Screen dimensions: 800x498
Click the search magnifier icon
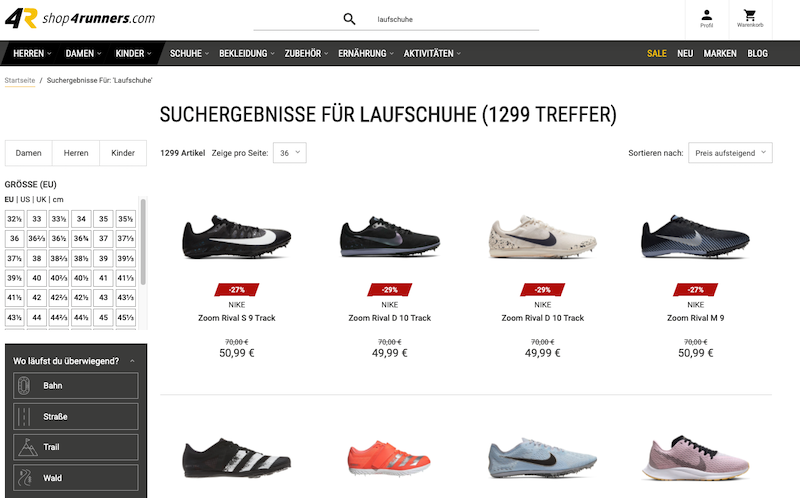point(349,19)
